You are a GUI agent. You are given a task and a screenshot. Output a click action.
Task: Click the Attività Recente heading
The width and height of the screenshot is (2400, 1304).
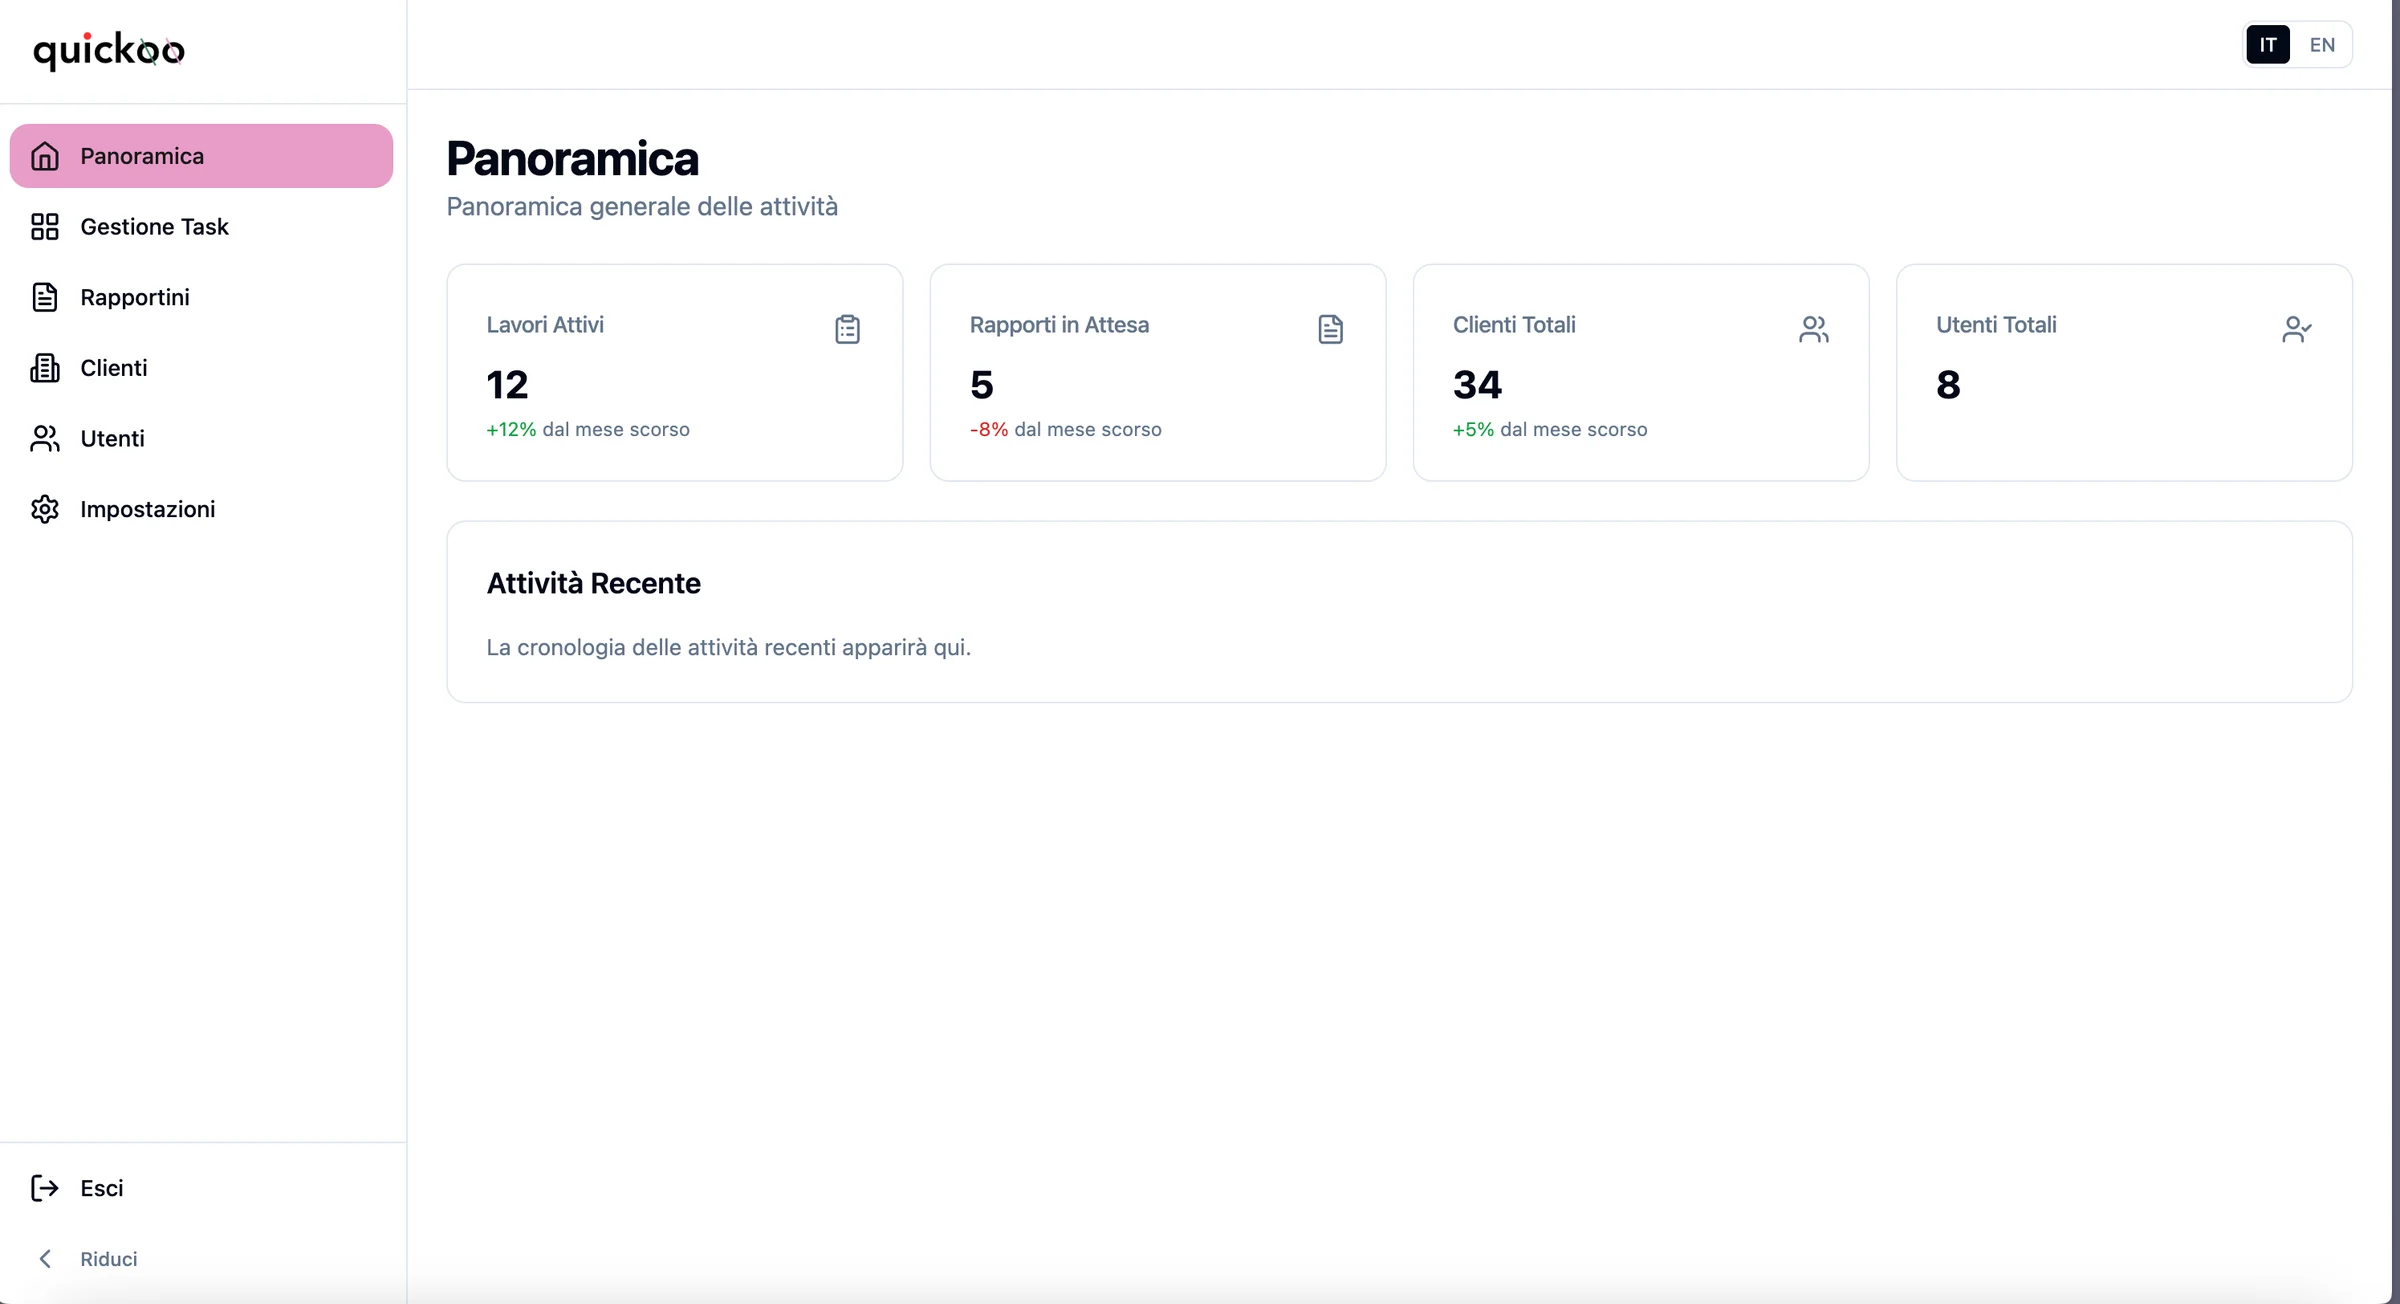click(x=593, y=583)
